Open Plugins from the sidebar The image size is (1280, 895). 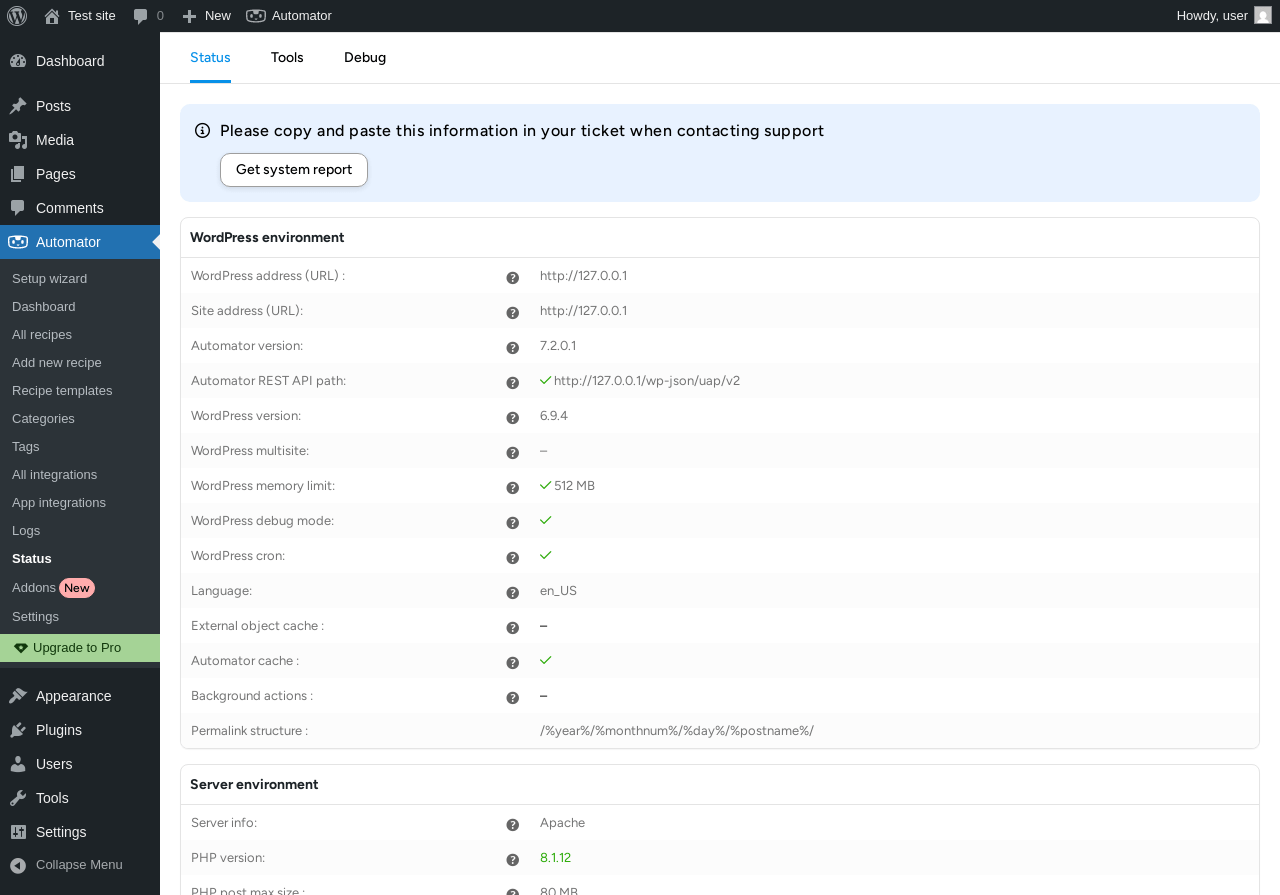point(59,730)
